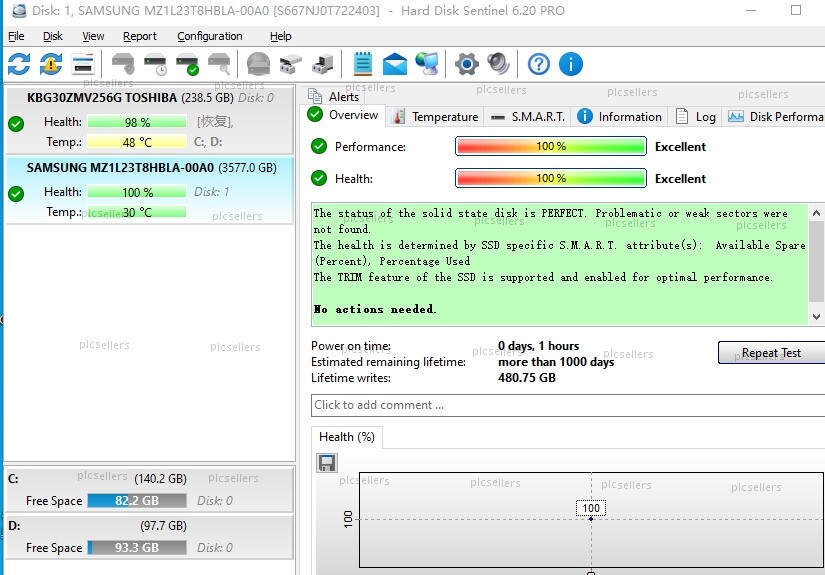This screenshot has width=825, height=575.
Task: Click C: free space 82.2 GB bar
Action: point(137,500)
